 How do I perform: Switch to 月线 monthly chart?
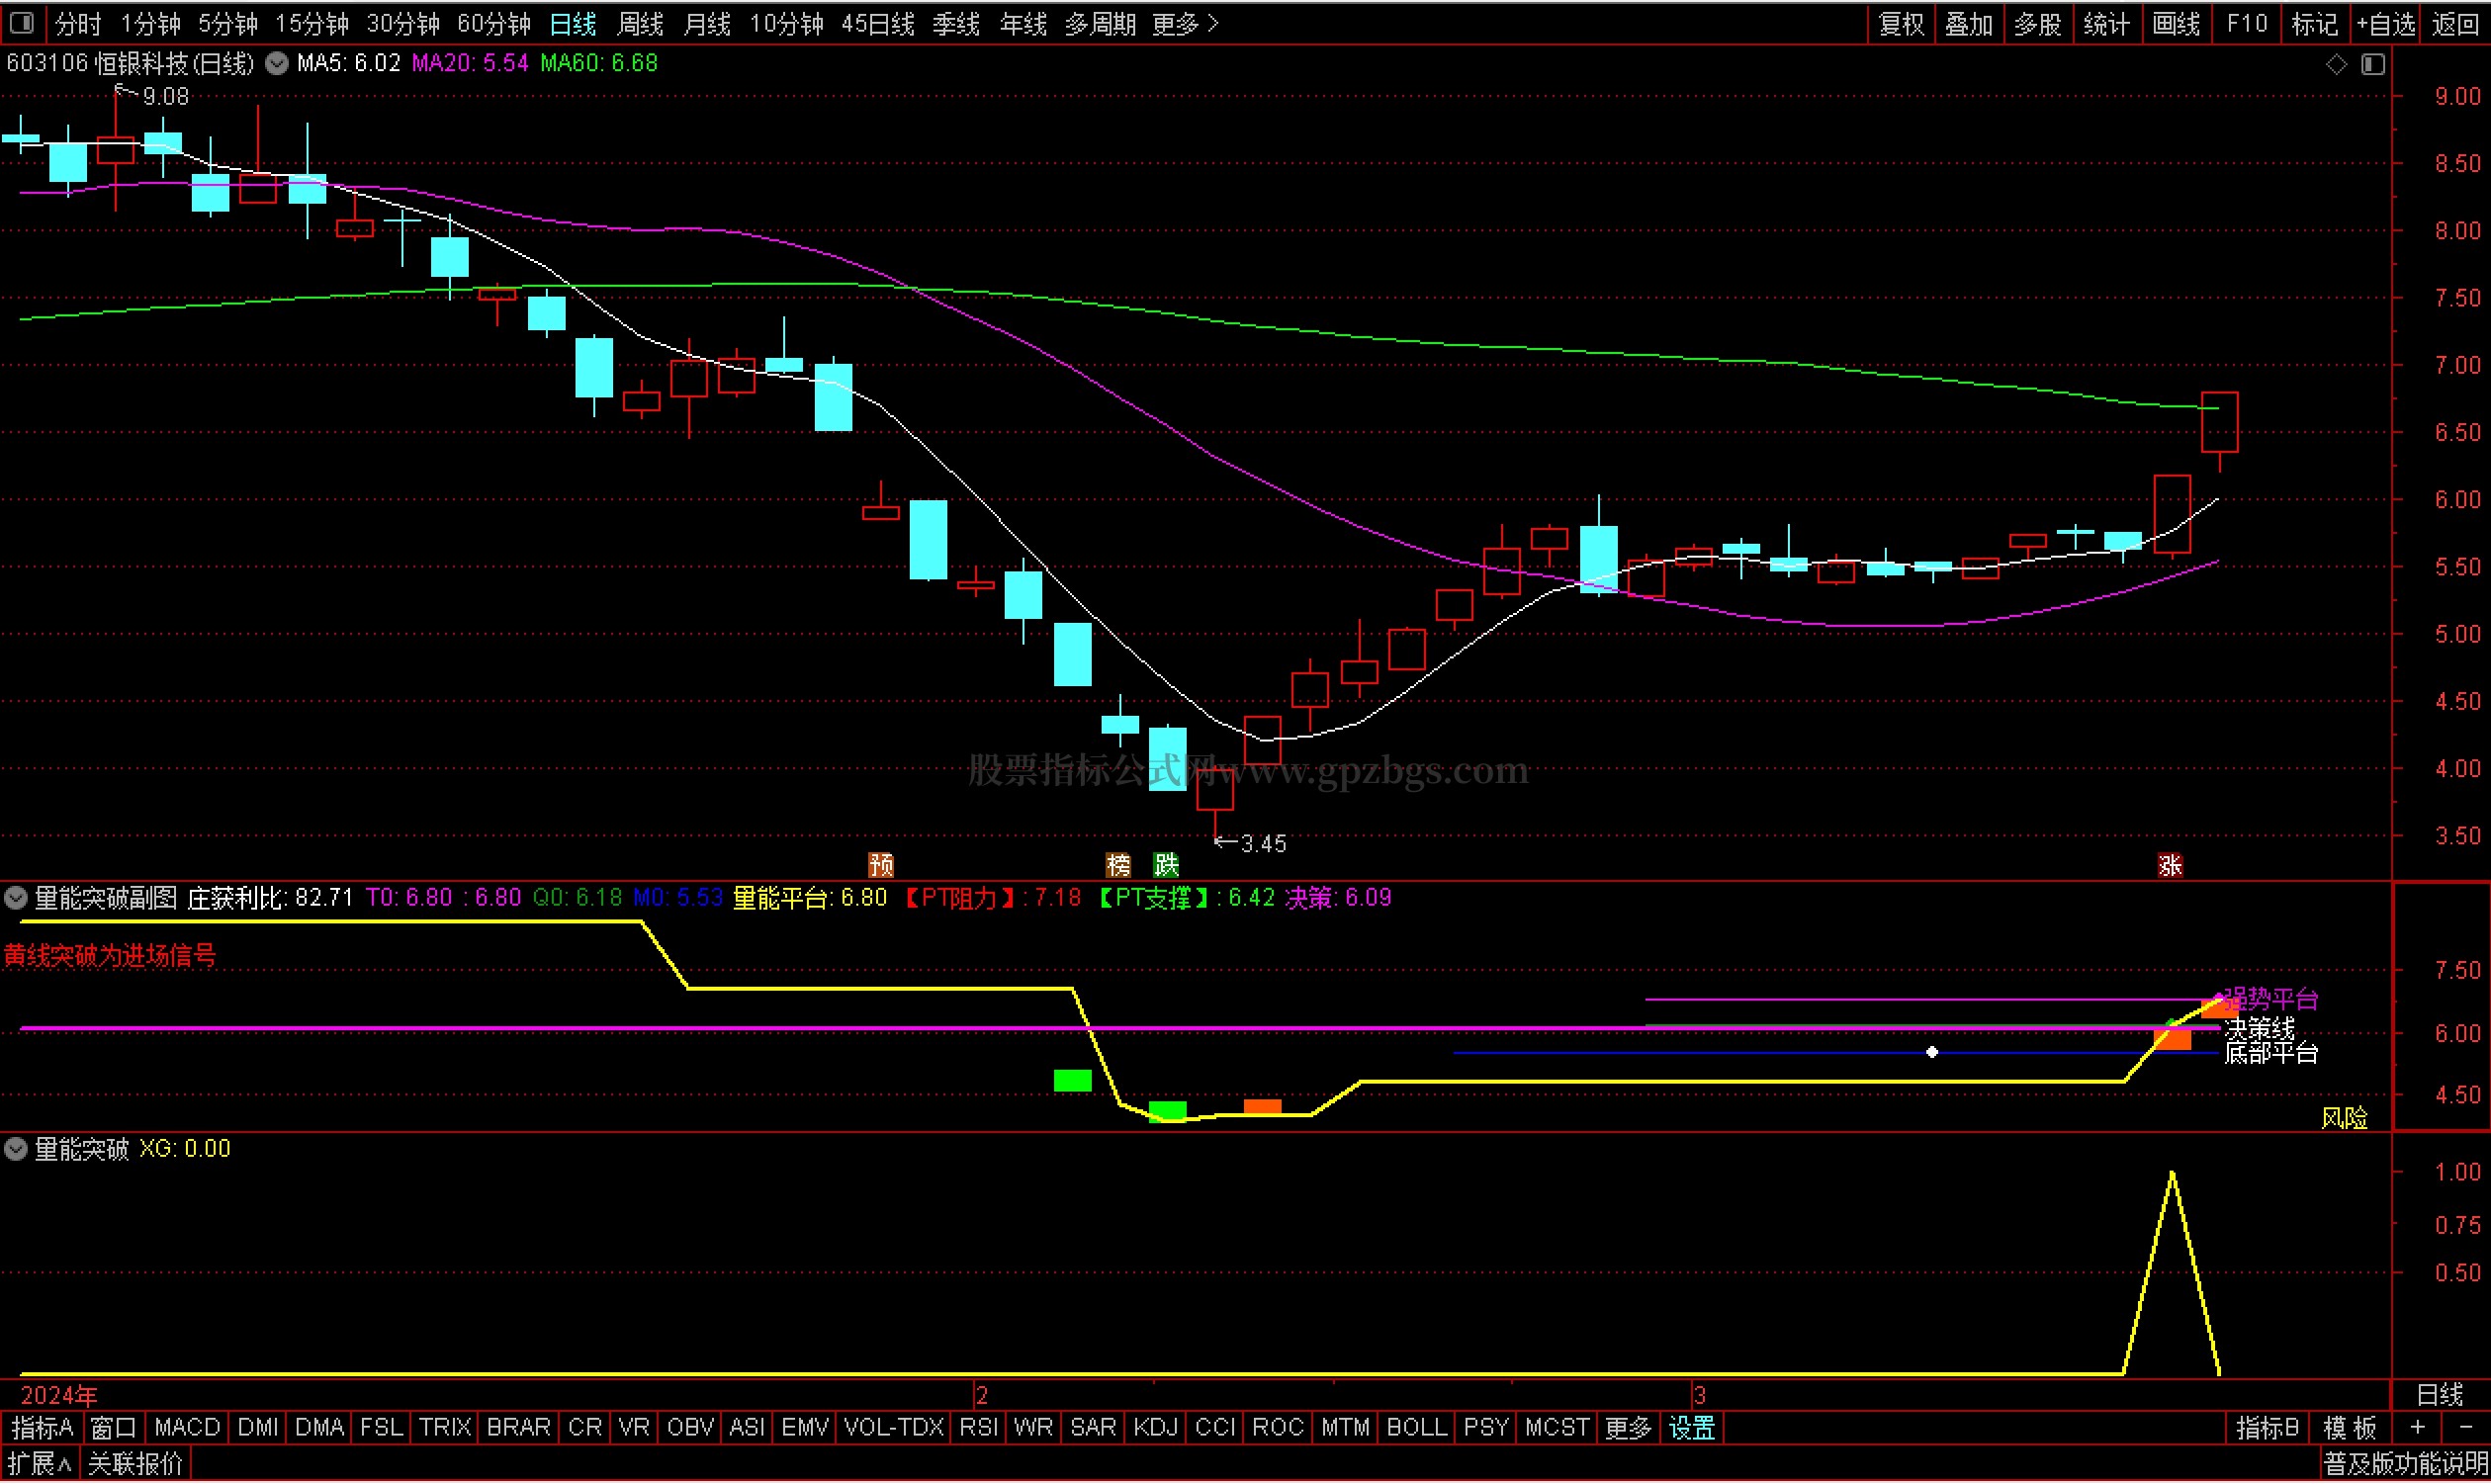tap(707, 23)
